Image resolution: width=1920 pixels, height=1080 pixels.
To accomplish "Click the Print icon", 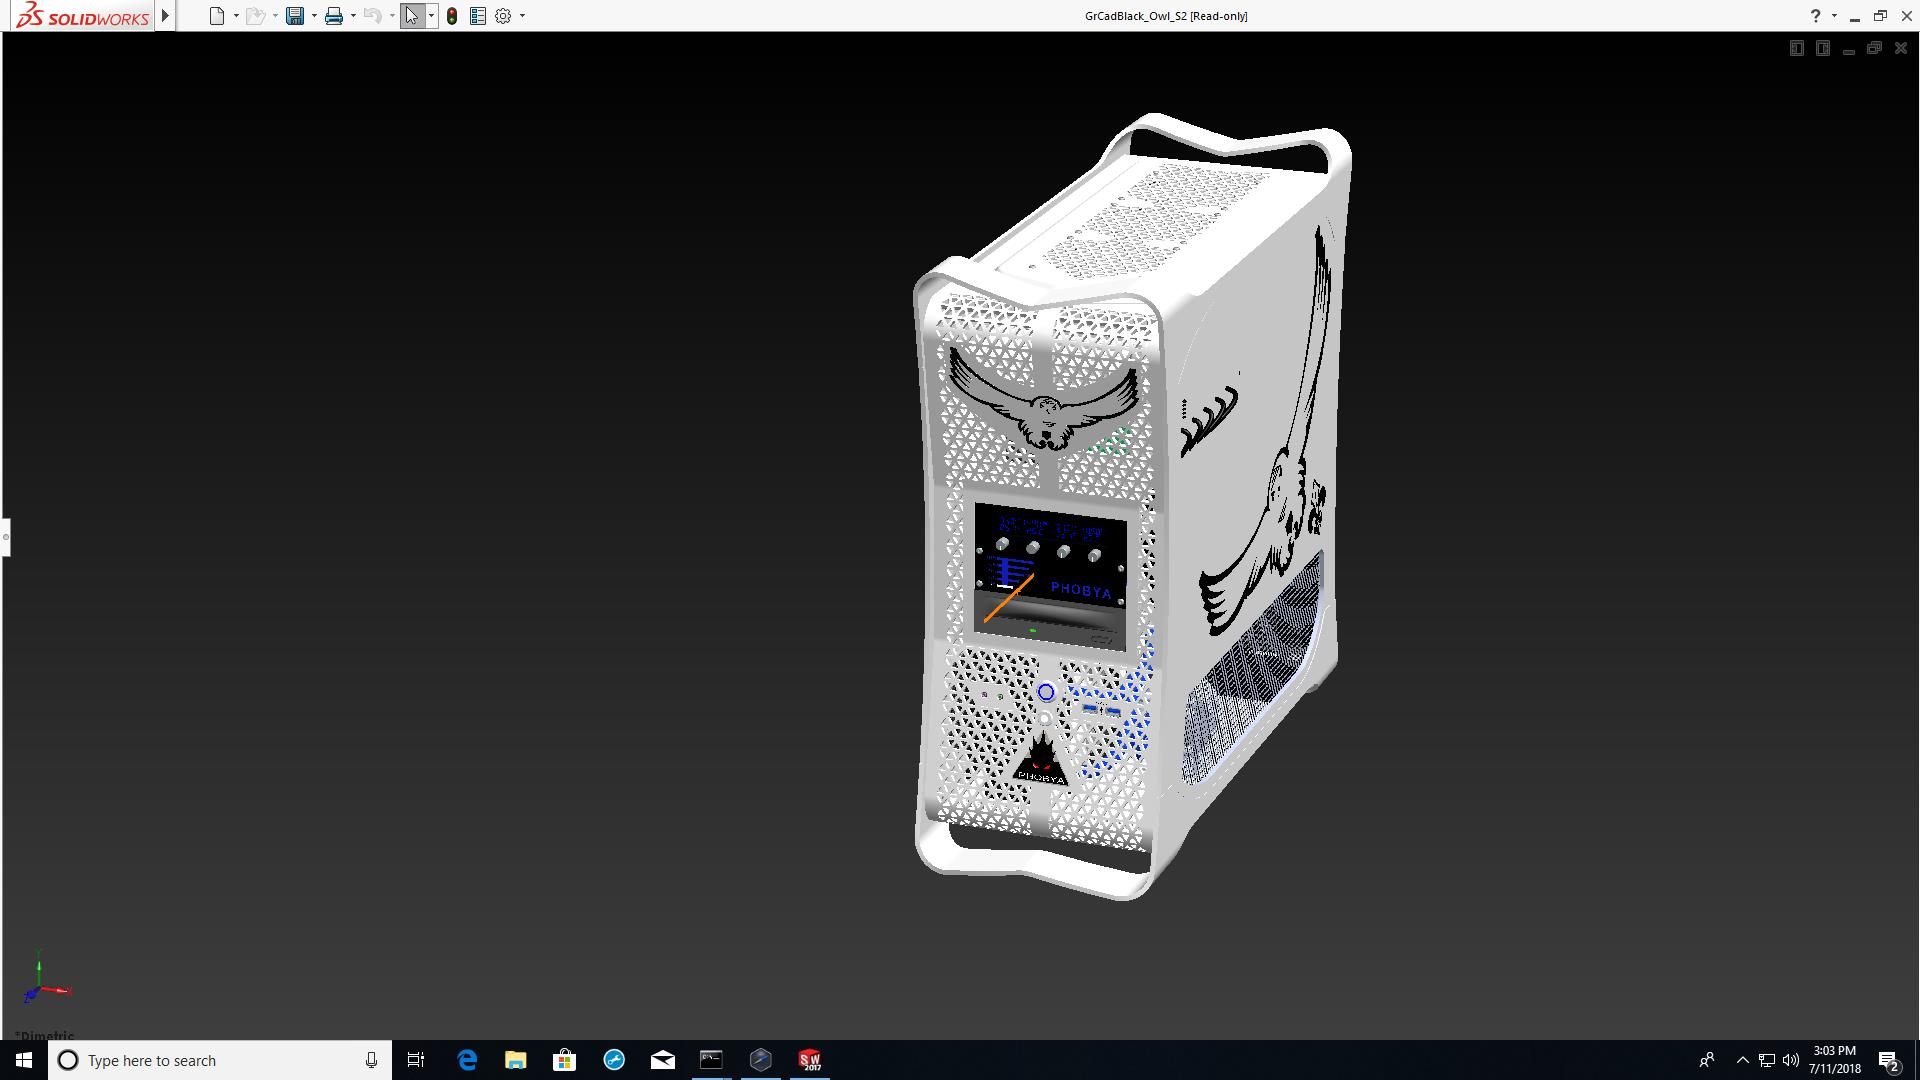I will coord(333,16).
